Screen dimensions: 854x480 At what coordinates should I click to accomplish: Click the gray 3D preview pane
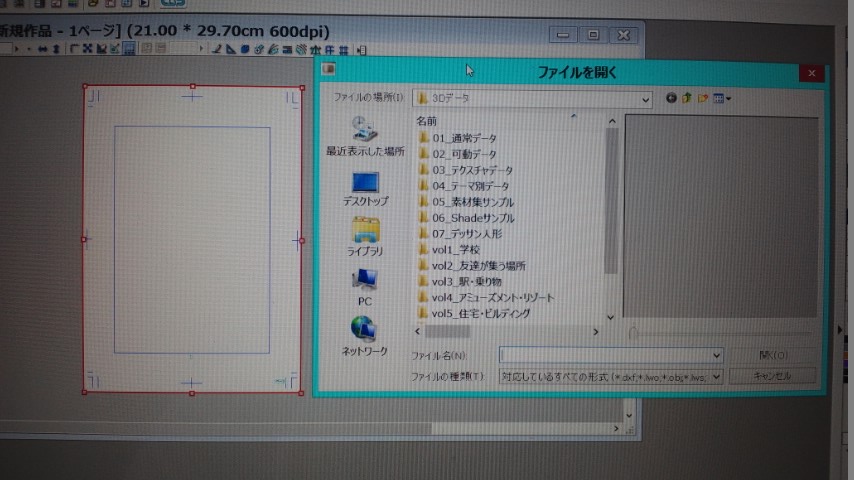pos(721,216)
